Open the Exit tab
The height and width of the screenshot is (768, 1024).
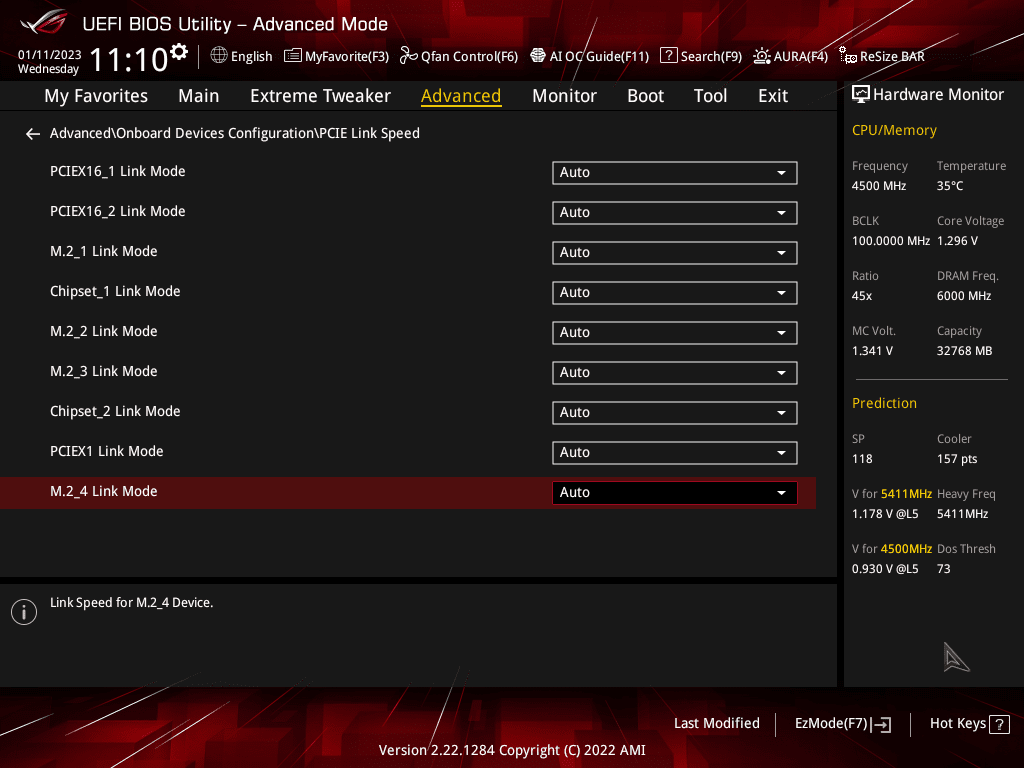pyautogui.click(x=773, y=96)
